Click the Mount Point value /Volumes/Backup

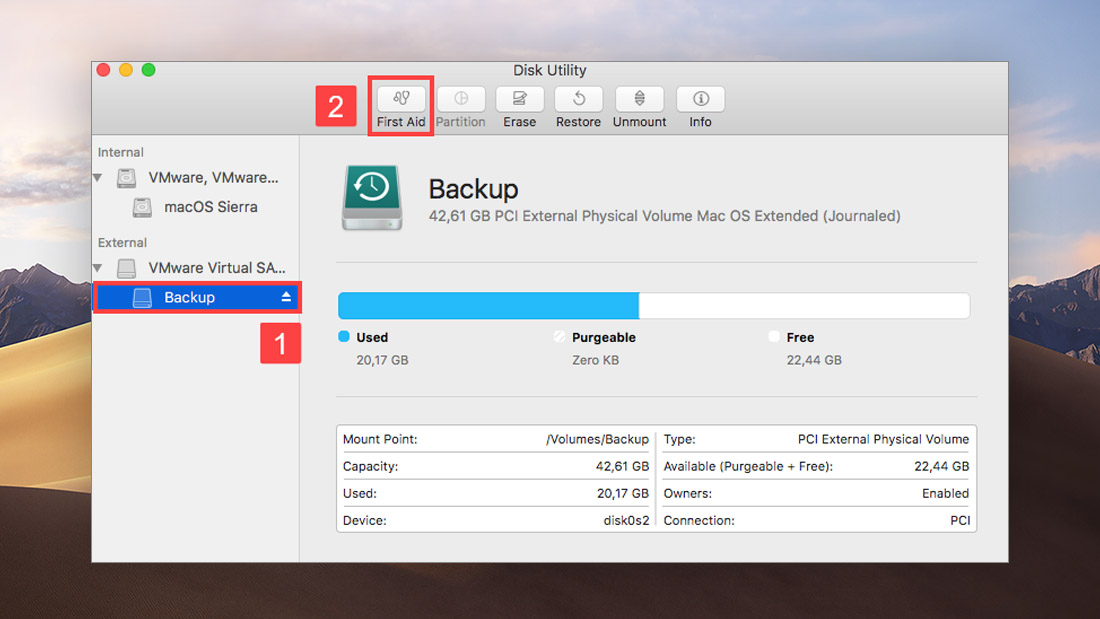click(x=597, y=439)
